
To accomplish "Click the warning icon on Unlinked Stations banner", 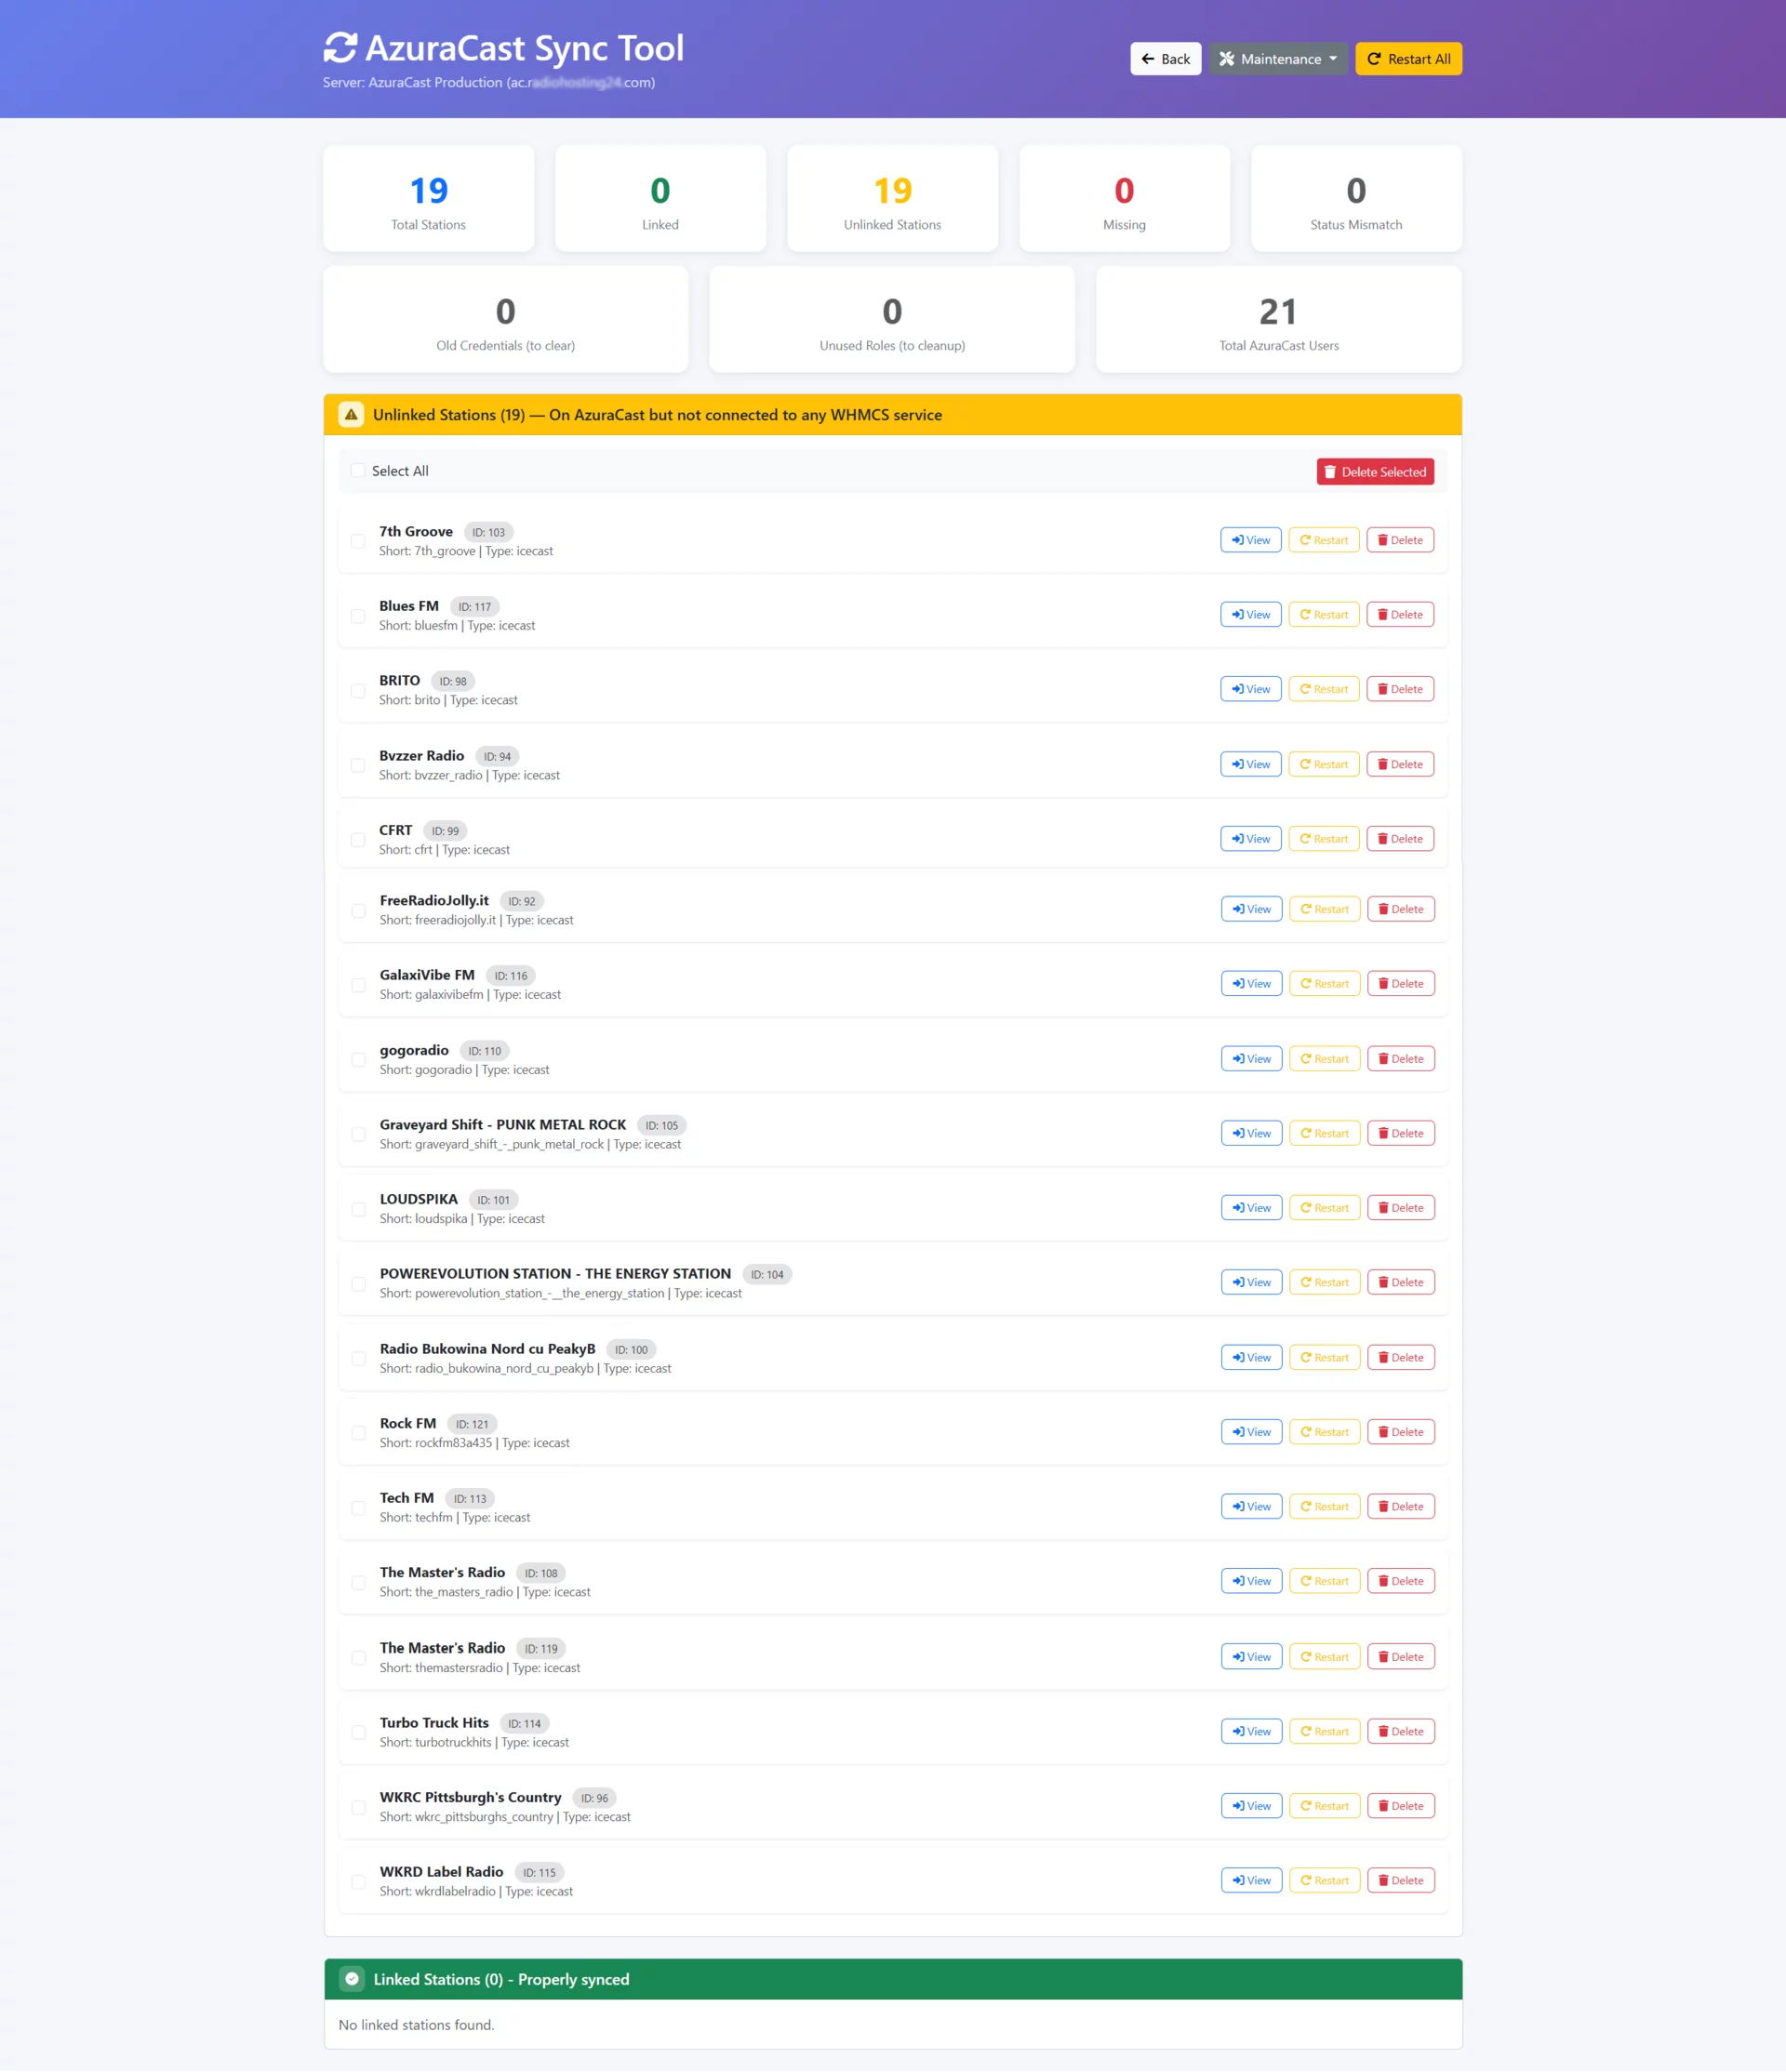I will click(352, 414).
